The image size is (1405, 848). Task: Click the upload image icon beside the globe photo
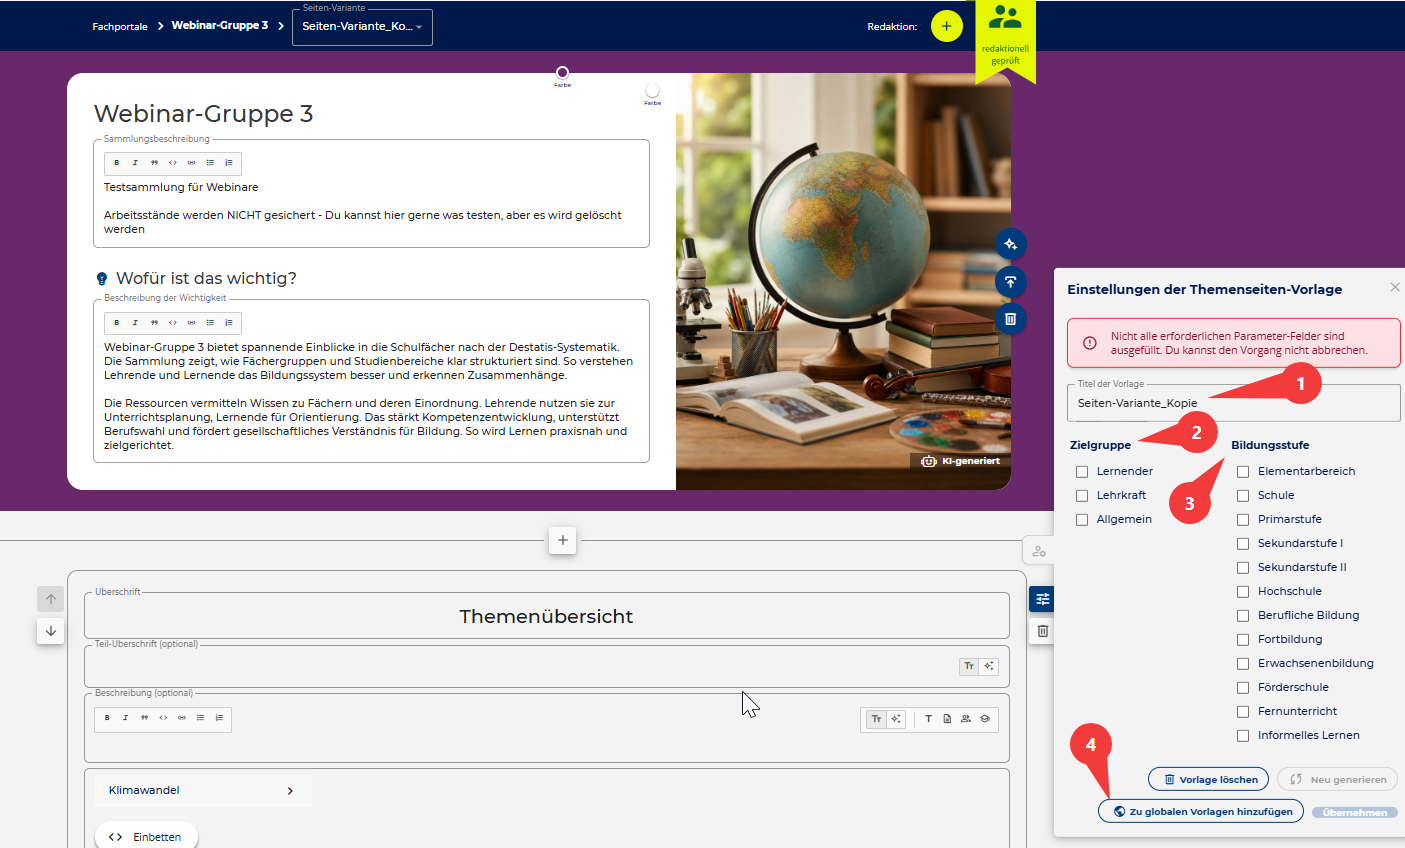tap(1011, 281)
